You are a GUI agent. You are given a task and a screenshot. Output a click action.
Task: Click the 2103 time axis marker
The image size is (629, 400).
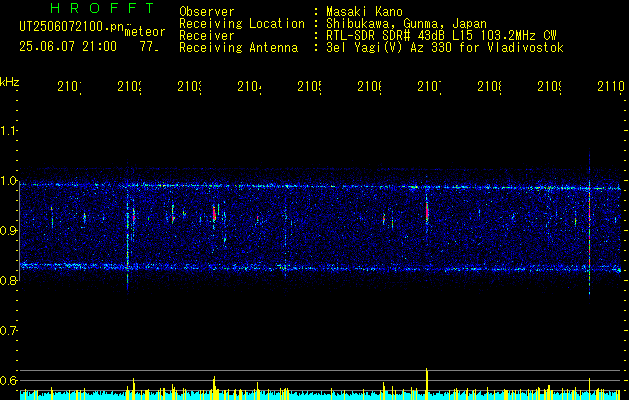[189, 87]
